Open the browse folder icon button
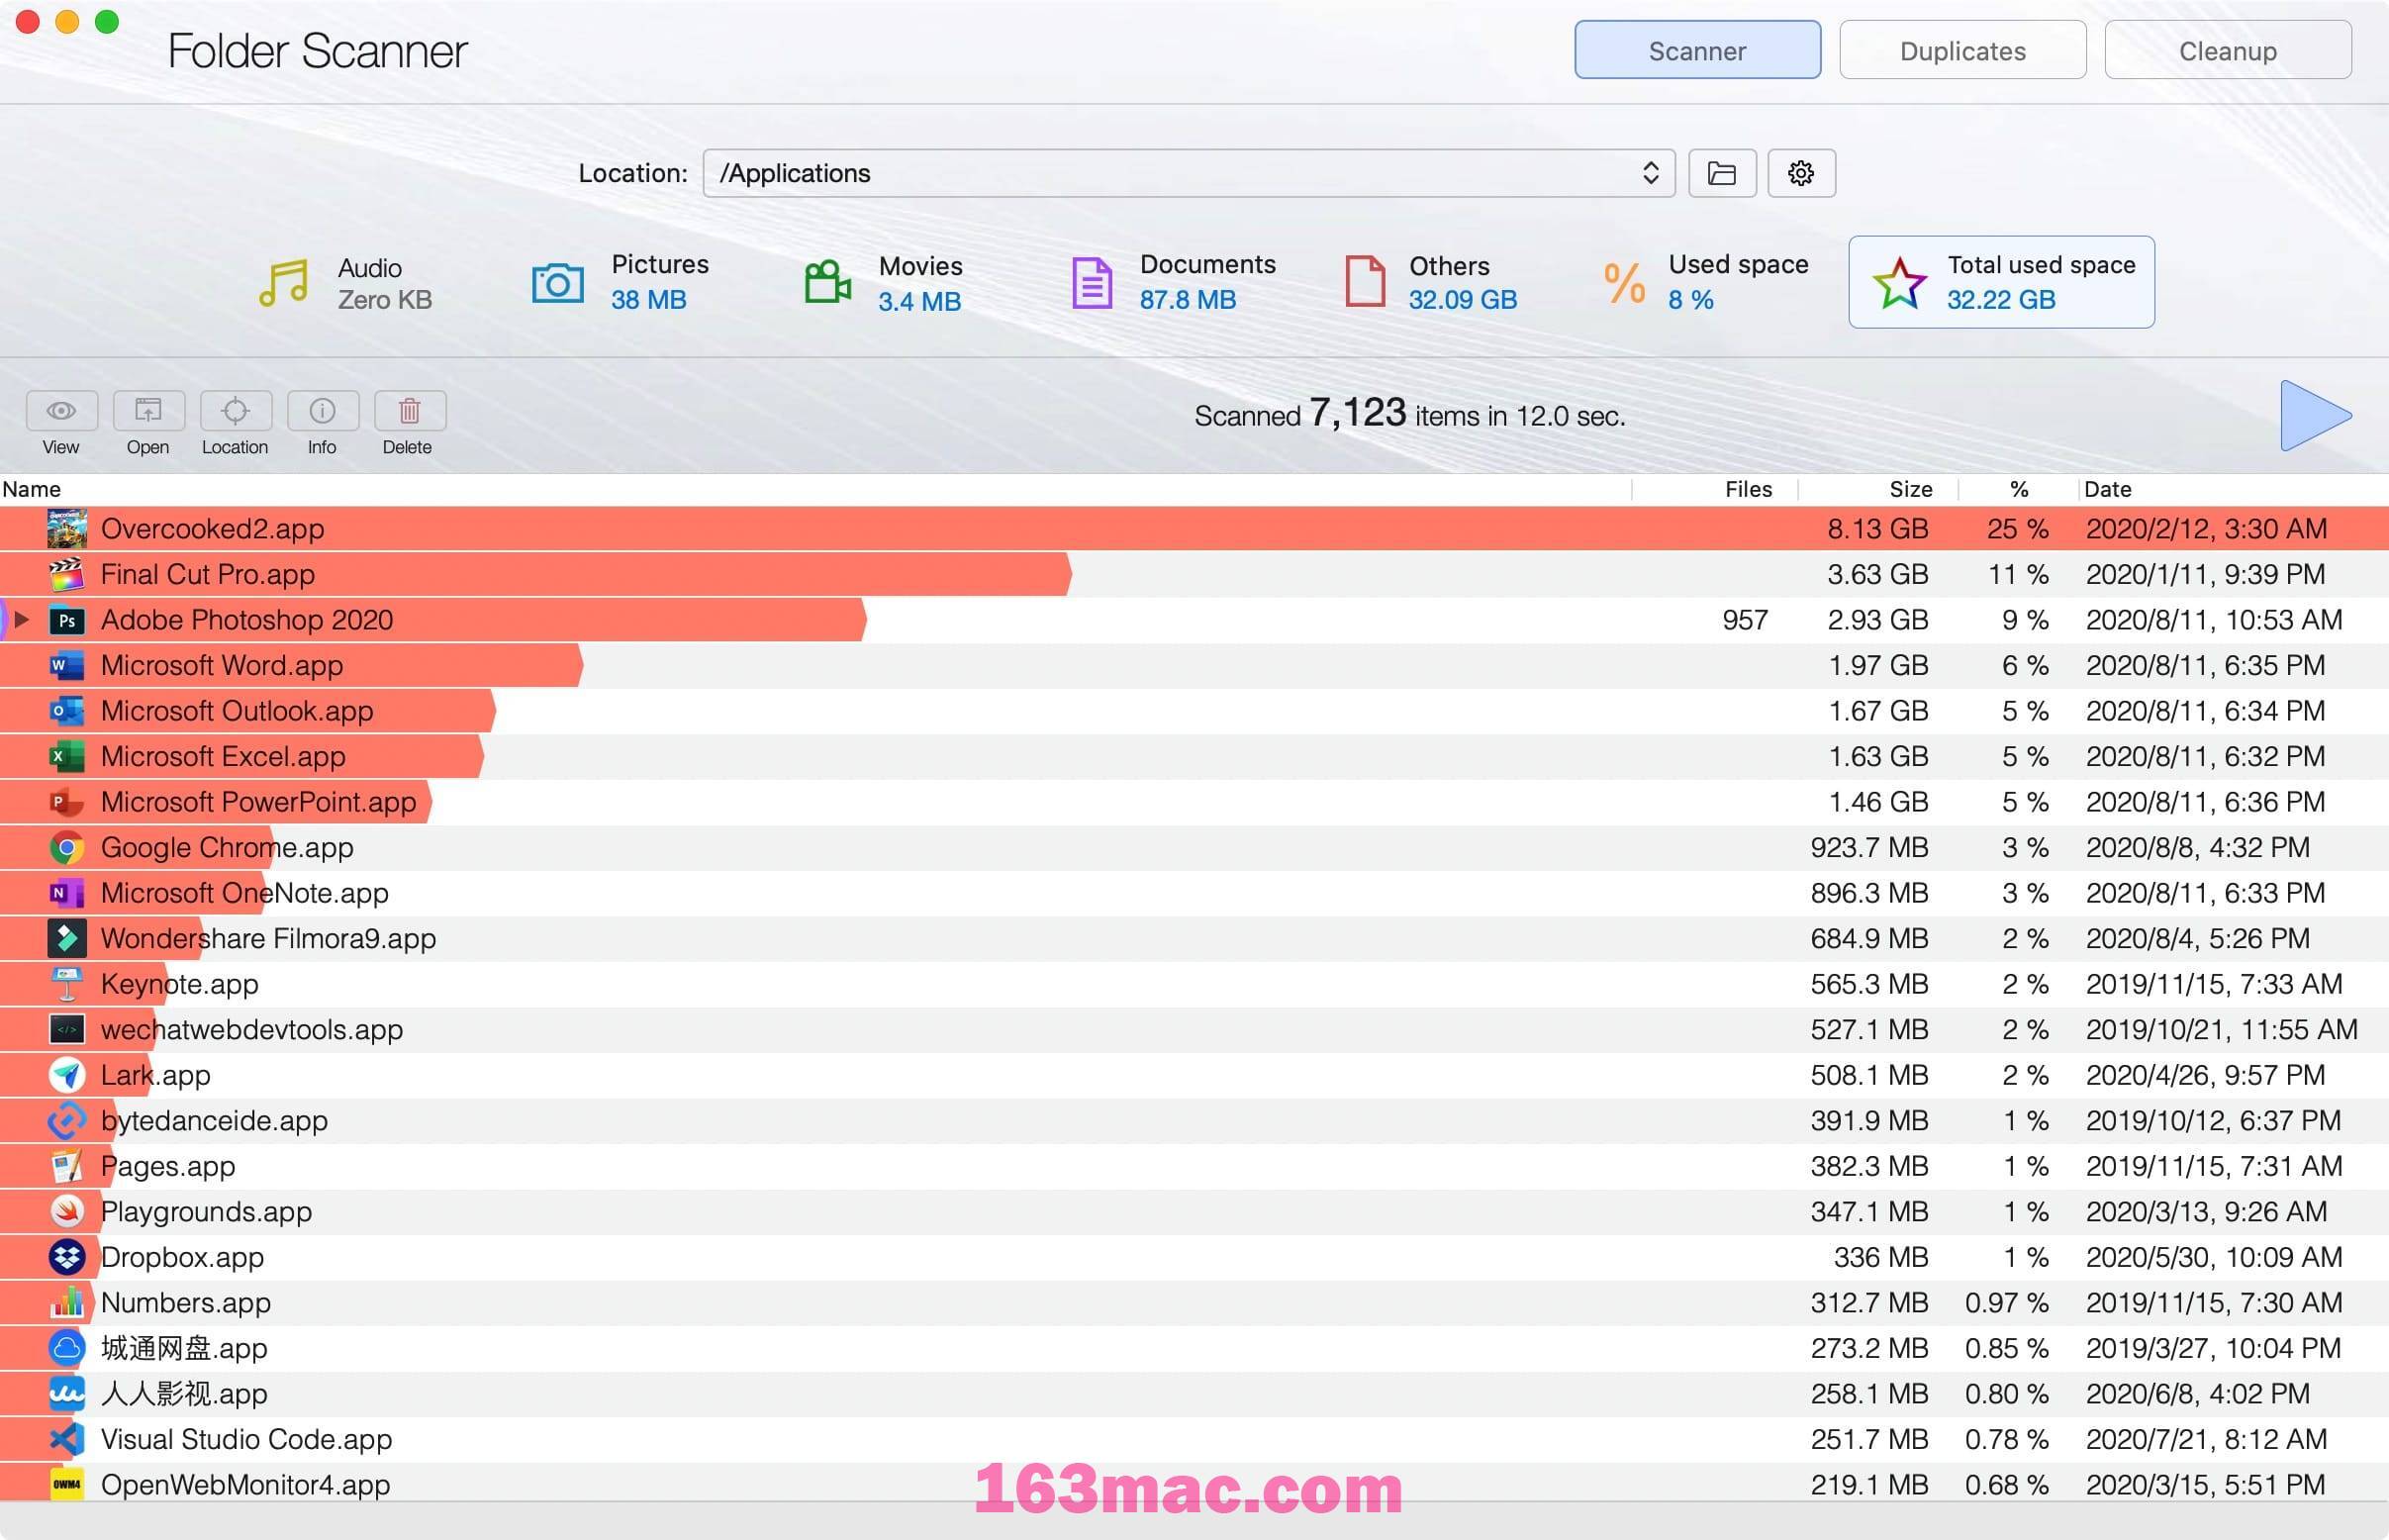The image size is (2389, 1540). (x=1721, y=173)
